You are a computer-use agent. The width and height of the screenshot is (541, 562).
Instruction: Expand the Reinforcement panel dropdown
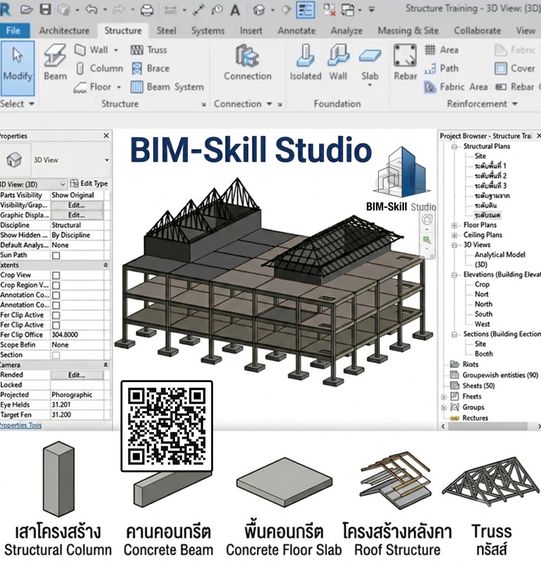(515, 104)
